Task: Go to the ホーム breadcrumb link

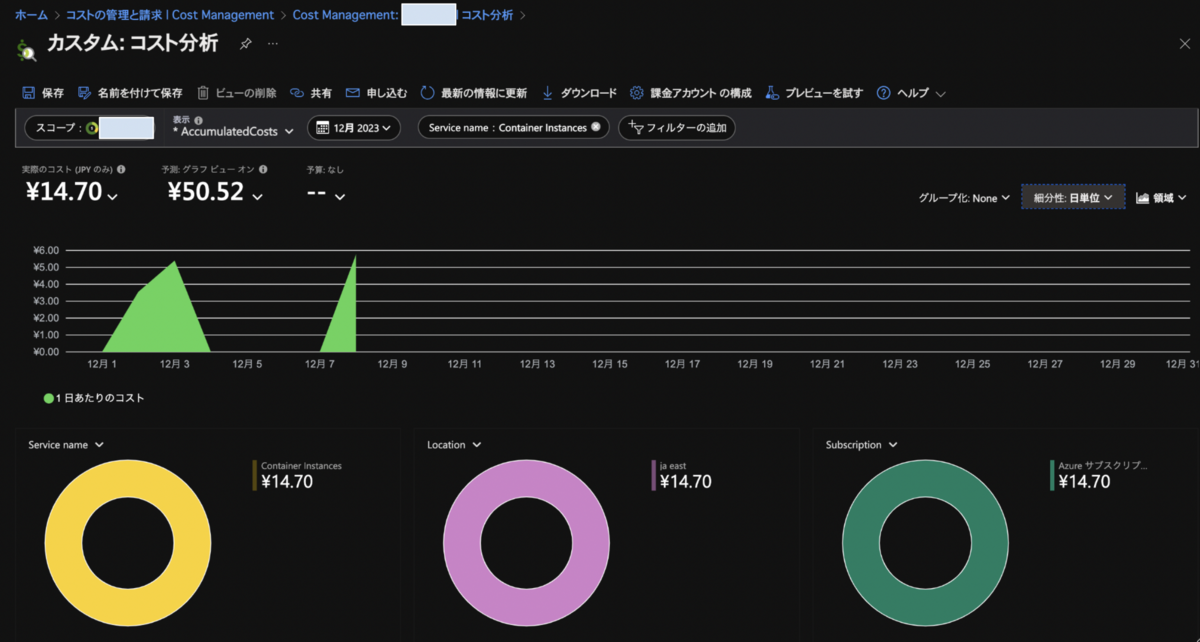Action: point(31,15)
